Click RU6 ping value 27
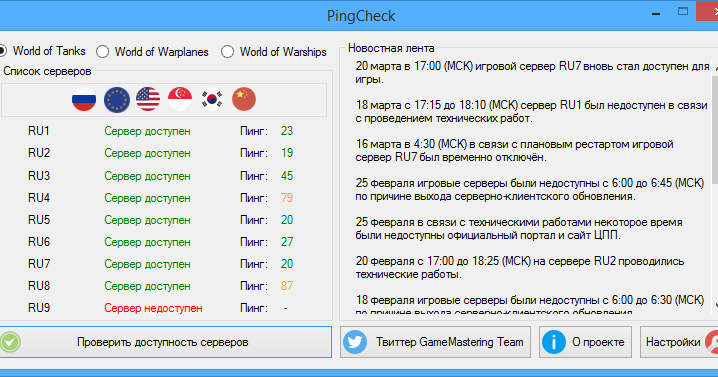 click(287, 242)
